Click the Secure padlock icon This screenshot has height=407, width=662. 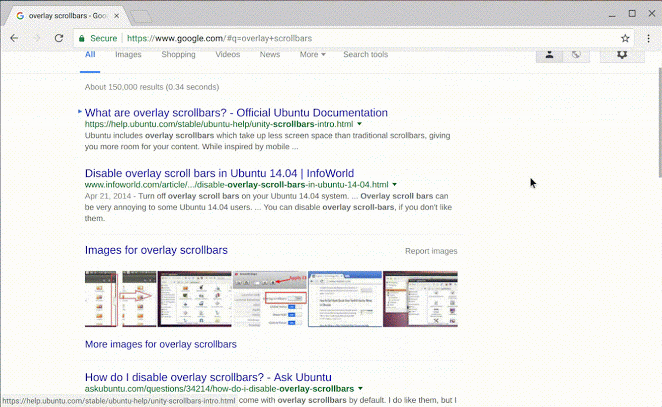[x=84, y=38]
